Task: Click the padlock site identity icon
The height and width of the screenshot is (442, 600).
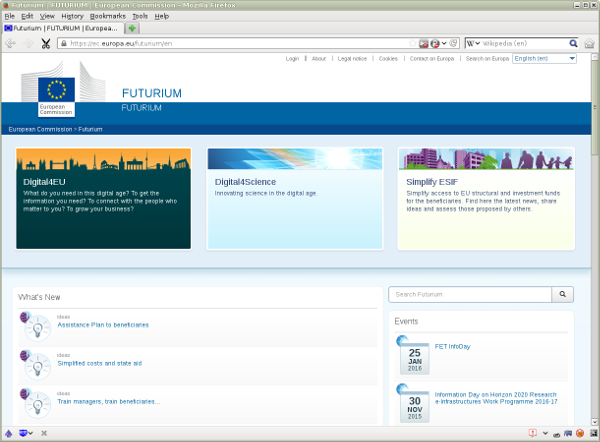Action: [64, 44]
